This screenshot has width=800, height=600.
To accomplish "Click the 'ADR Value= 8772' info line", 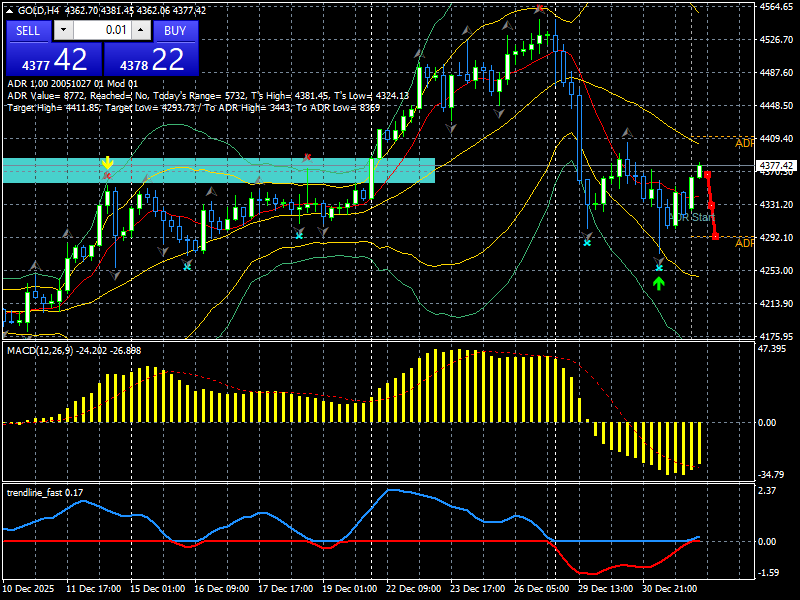I will tap(208, 95).
